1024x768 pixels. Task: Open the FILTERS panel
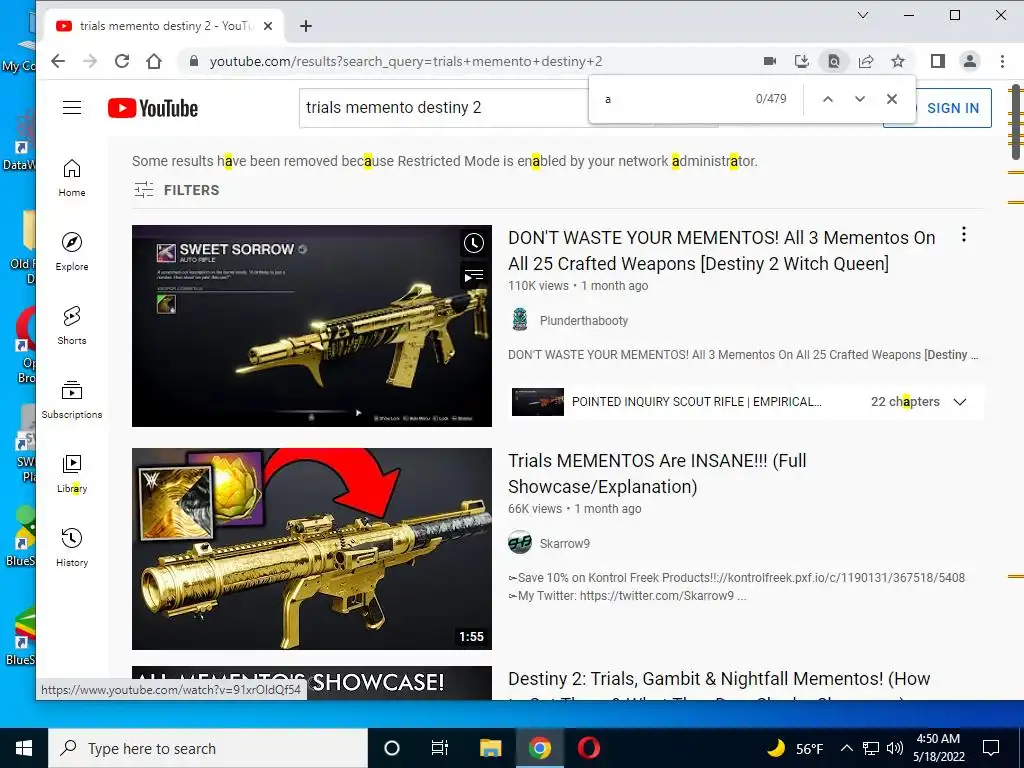point(177,190)
